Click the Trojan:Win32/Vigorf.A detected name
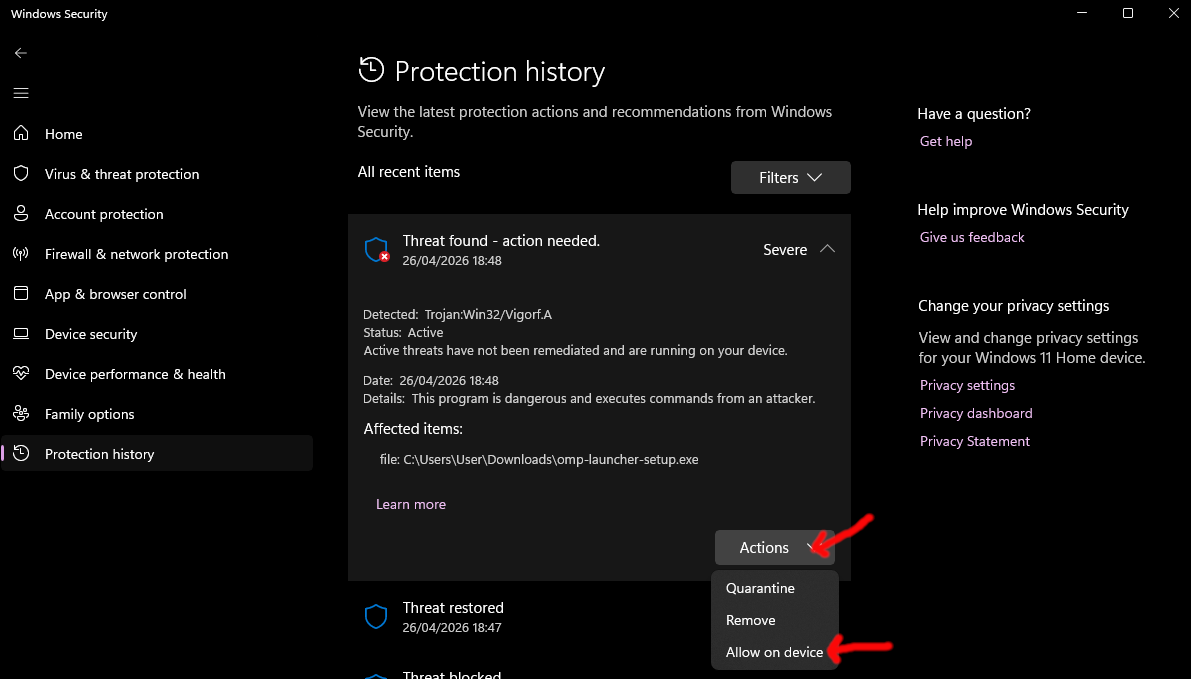Screen dimensions: 1191x679 pyautogui.click(x=488, y=314)
